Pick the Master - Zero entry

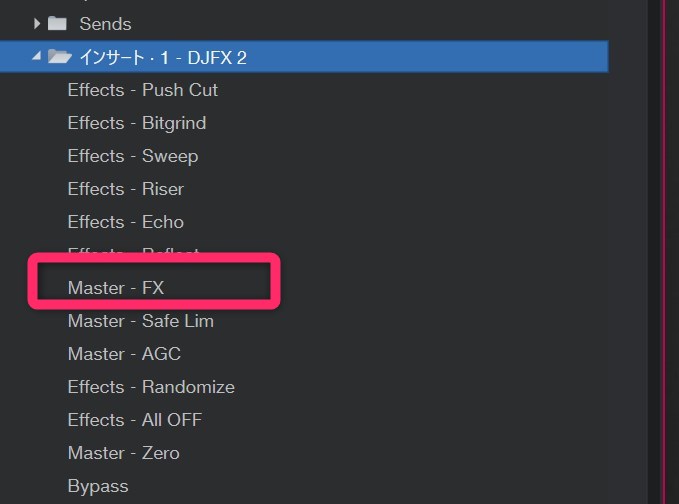(124, 453)
